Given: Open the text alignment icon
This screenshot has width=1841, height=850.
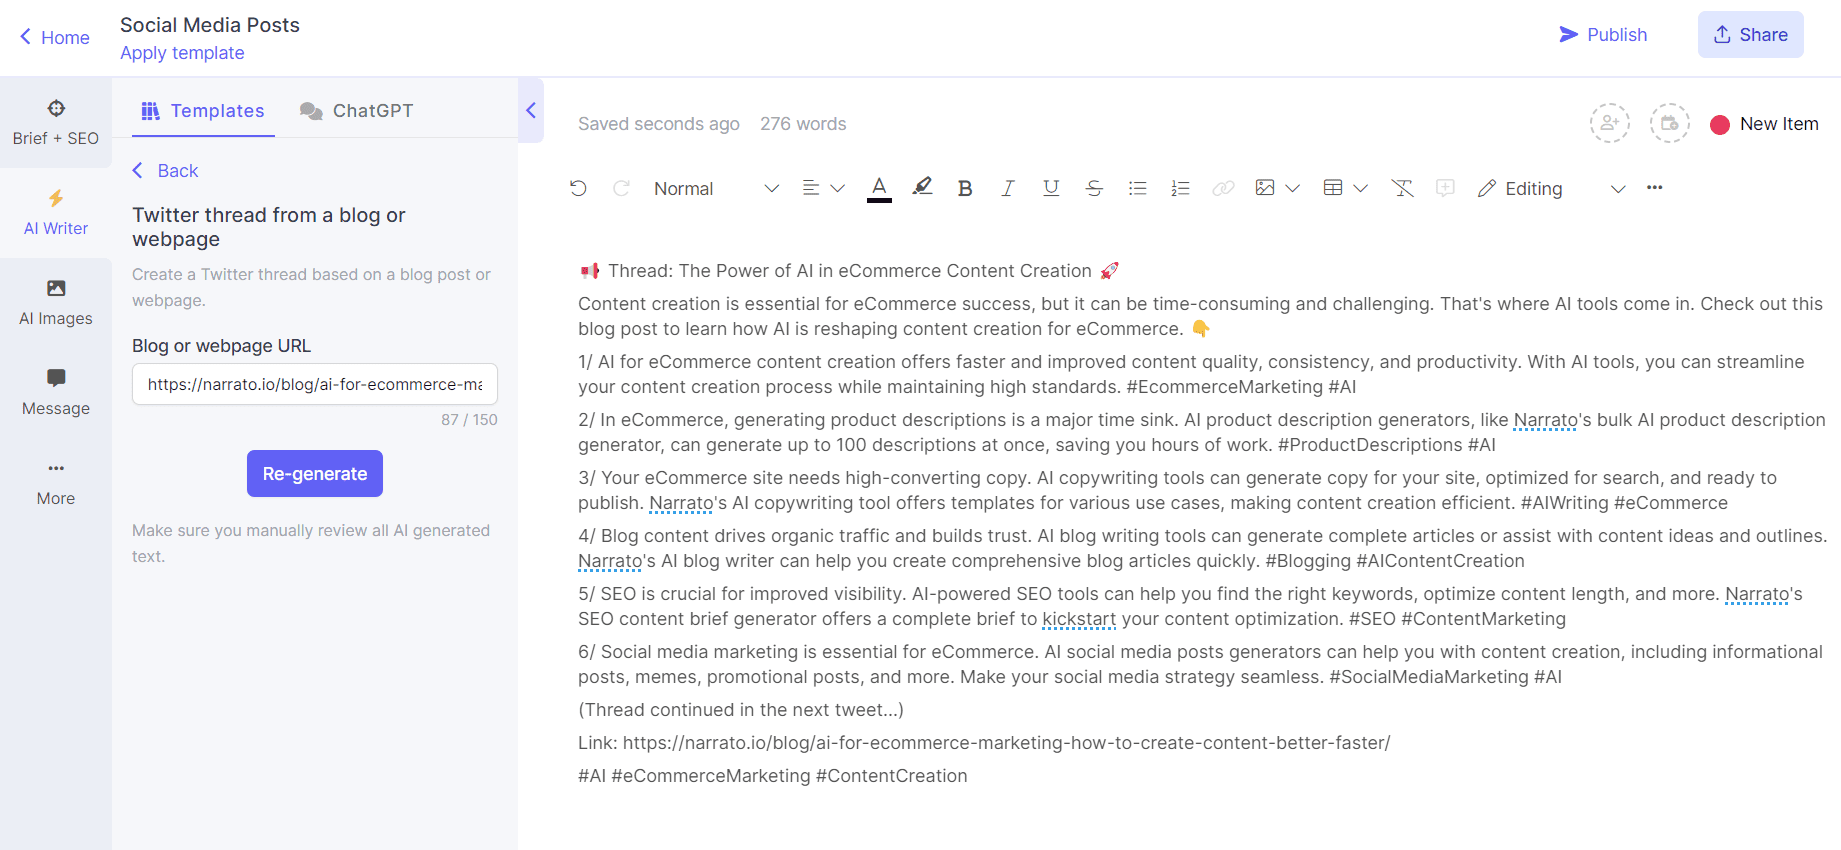Looking at the screenshot, I should (811, 188).
